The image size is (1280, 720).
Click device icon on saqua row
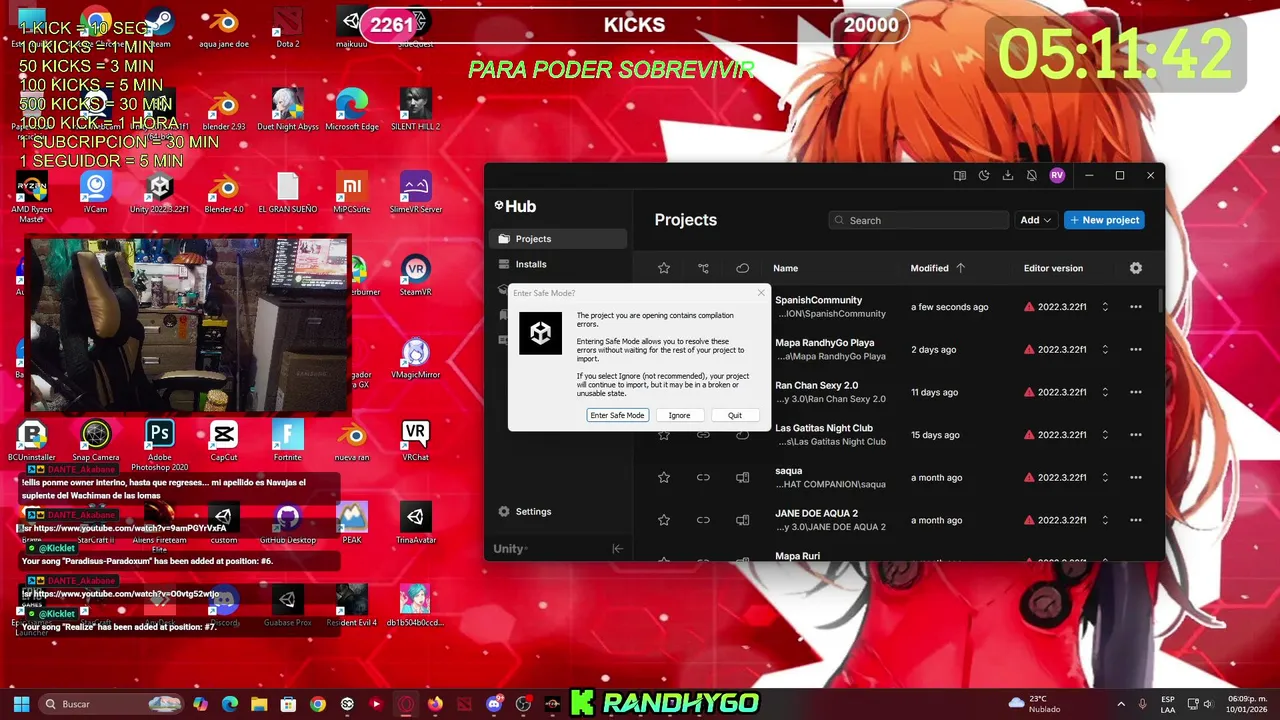742,478
